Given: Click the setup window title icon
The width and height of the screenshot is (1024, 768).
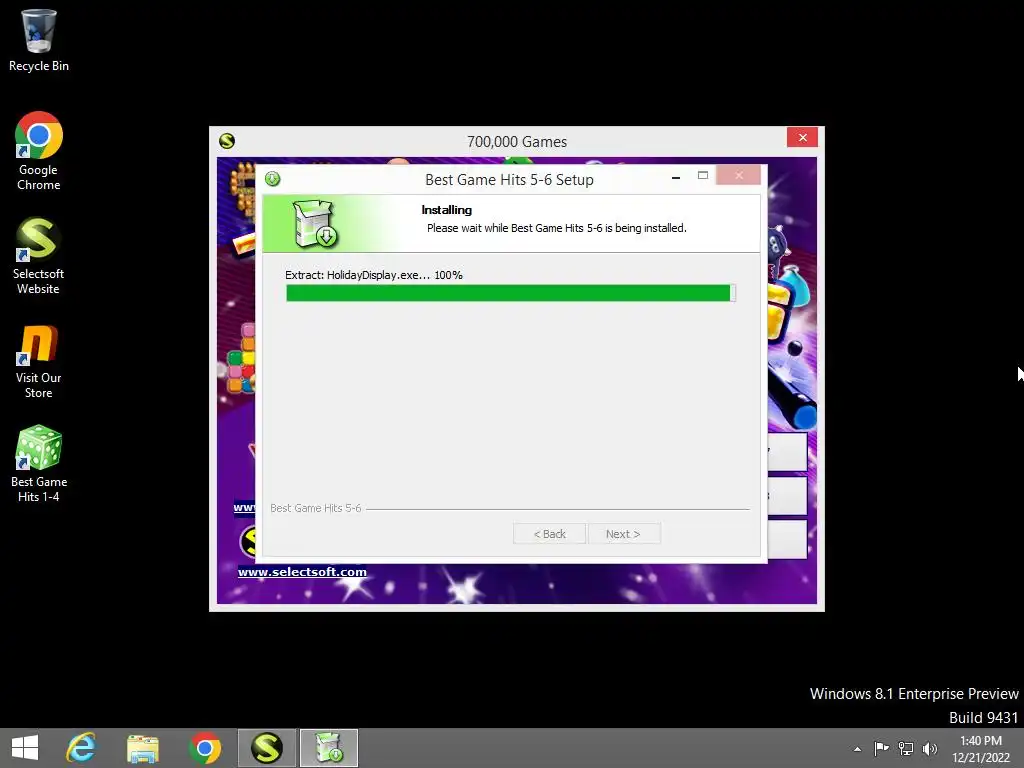Looking at the screenshot, I should (272, 179).
